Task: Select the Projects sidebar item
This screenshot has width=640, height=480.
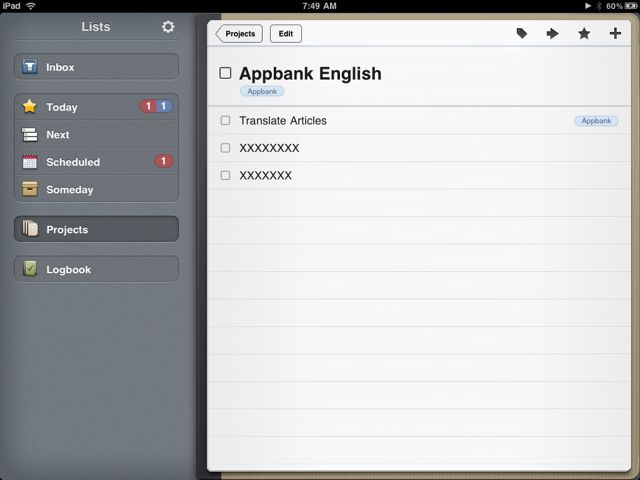Action: [x=96, y=229]
